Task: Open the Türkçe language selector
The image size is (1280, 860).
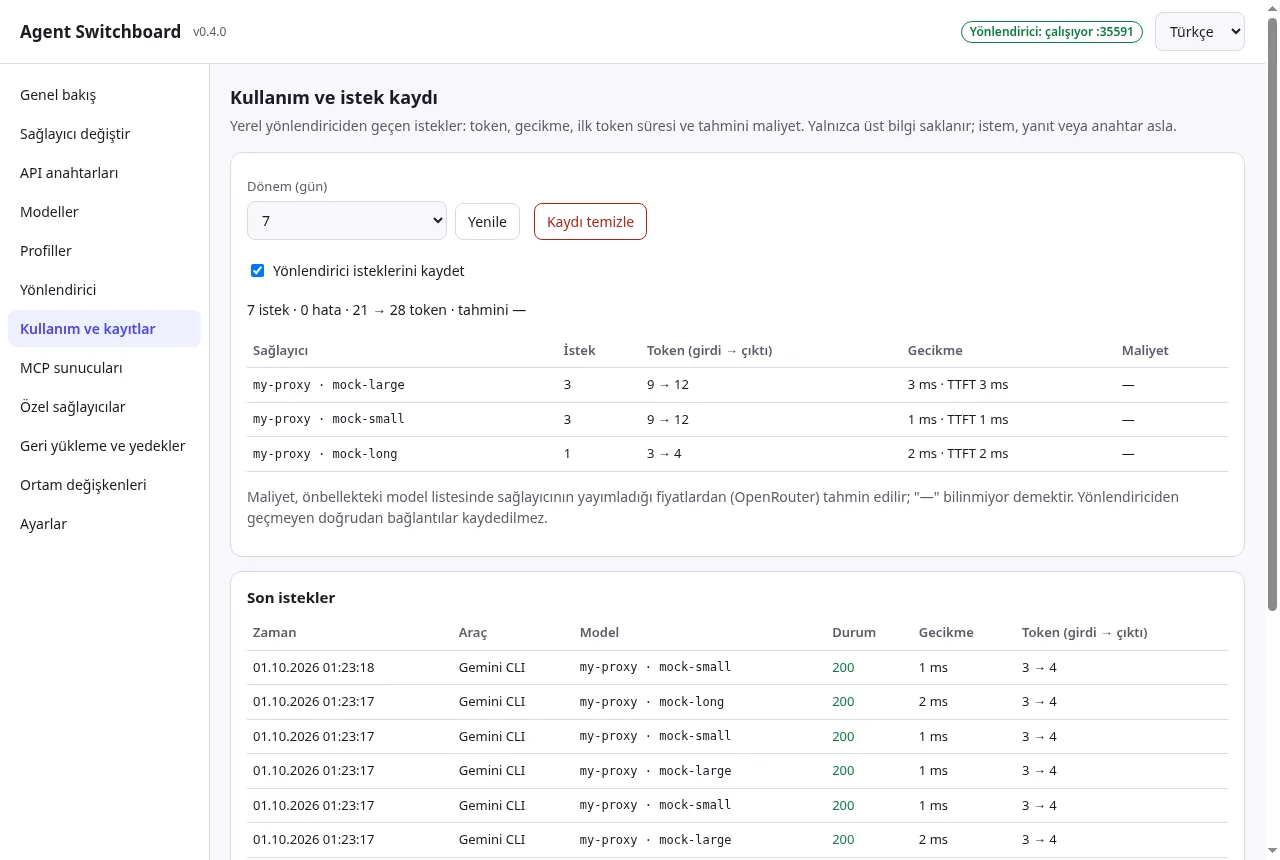Action: coord(1200,31)
